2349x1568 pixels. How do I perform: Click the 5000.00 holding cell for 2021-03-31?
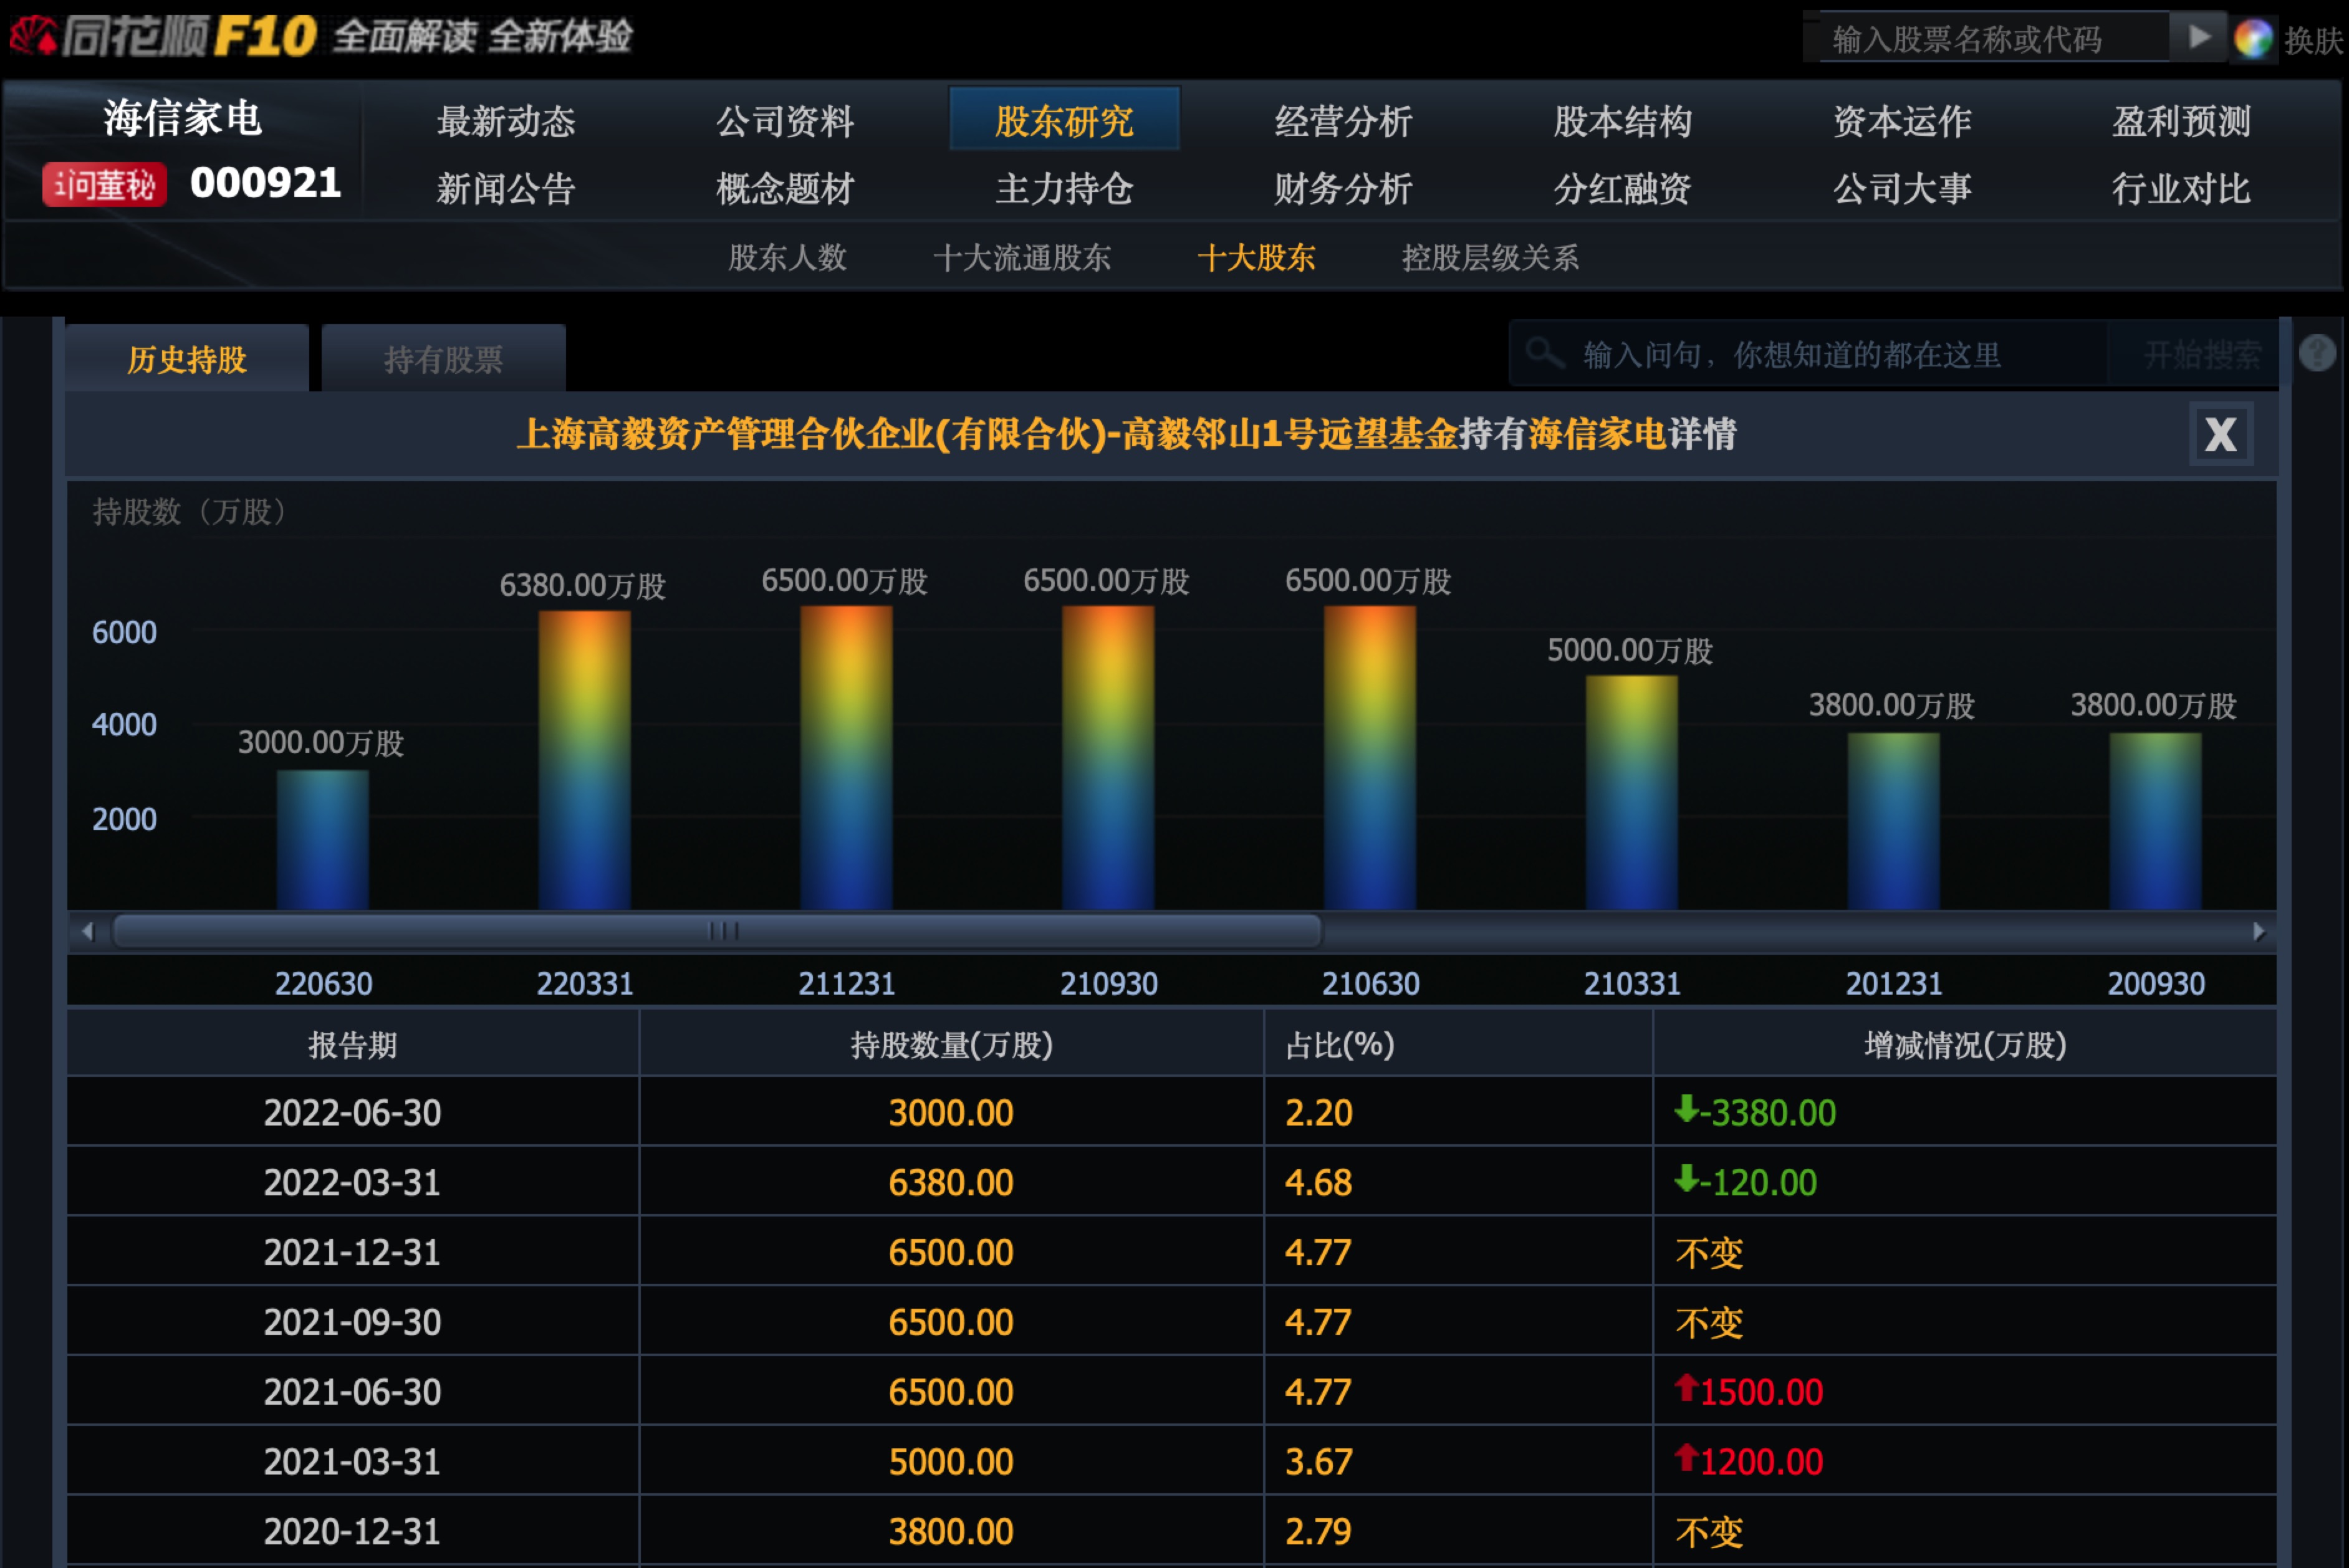coord(951,1462)
